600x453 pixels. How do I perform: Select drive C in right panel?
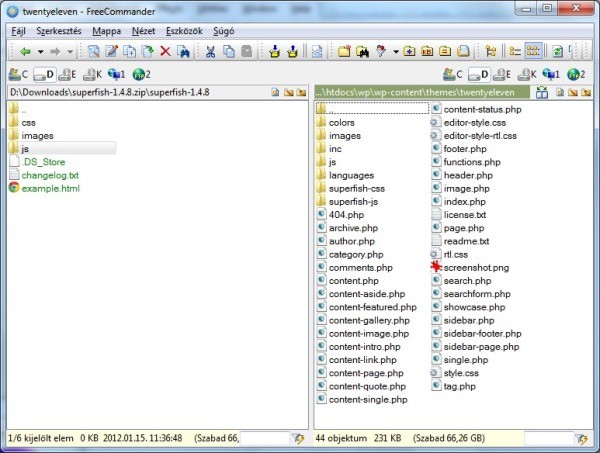(x=453, y=74)
